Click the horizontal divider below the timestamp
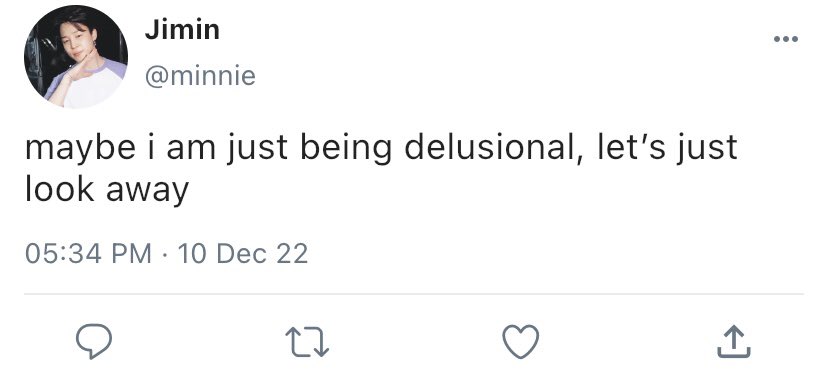This screenshot has height=388, width=828. 414,294
